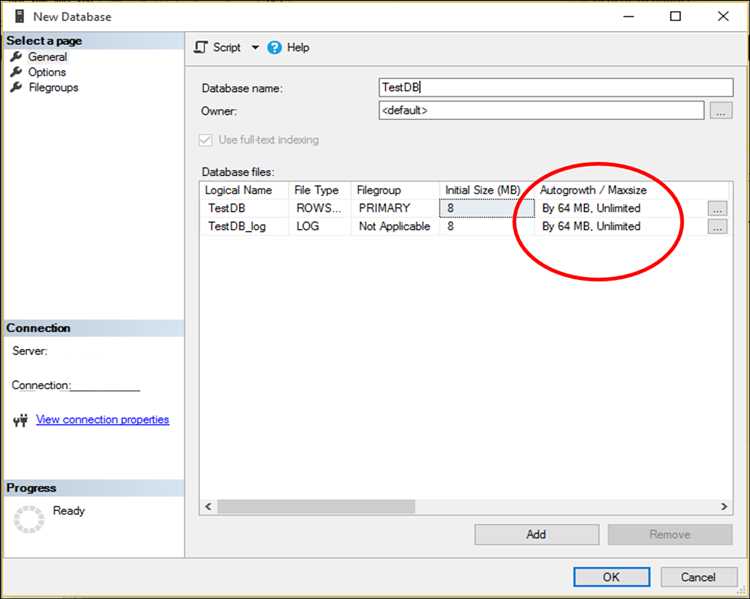
Task: Select the Initial Size cell for TestDB
Action: pos(480,209)
